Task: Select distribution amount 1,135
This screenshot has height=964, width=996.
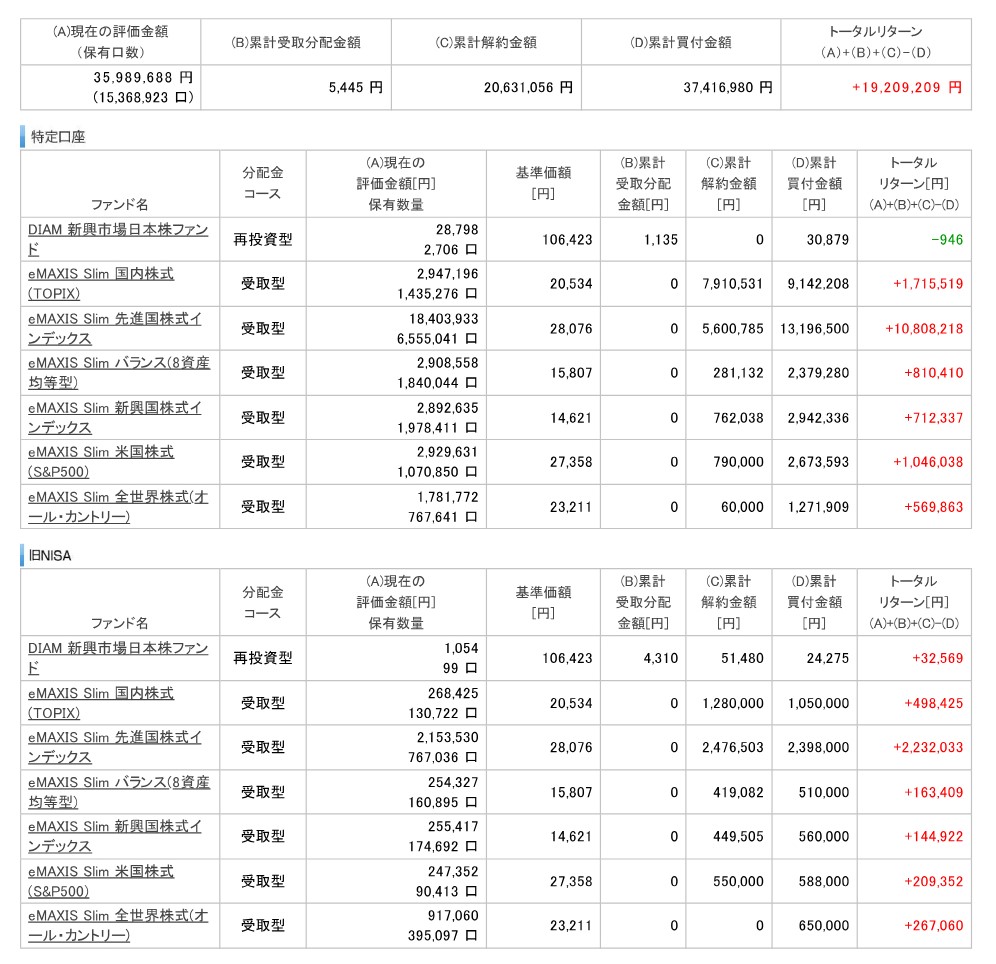Action: (661, 239)
